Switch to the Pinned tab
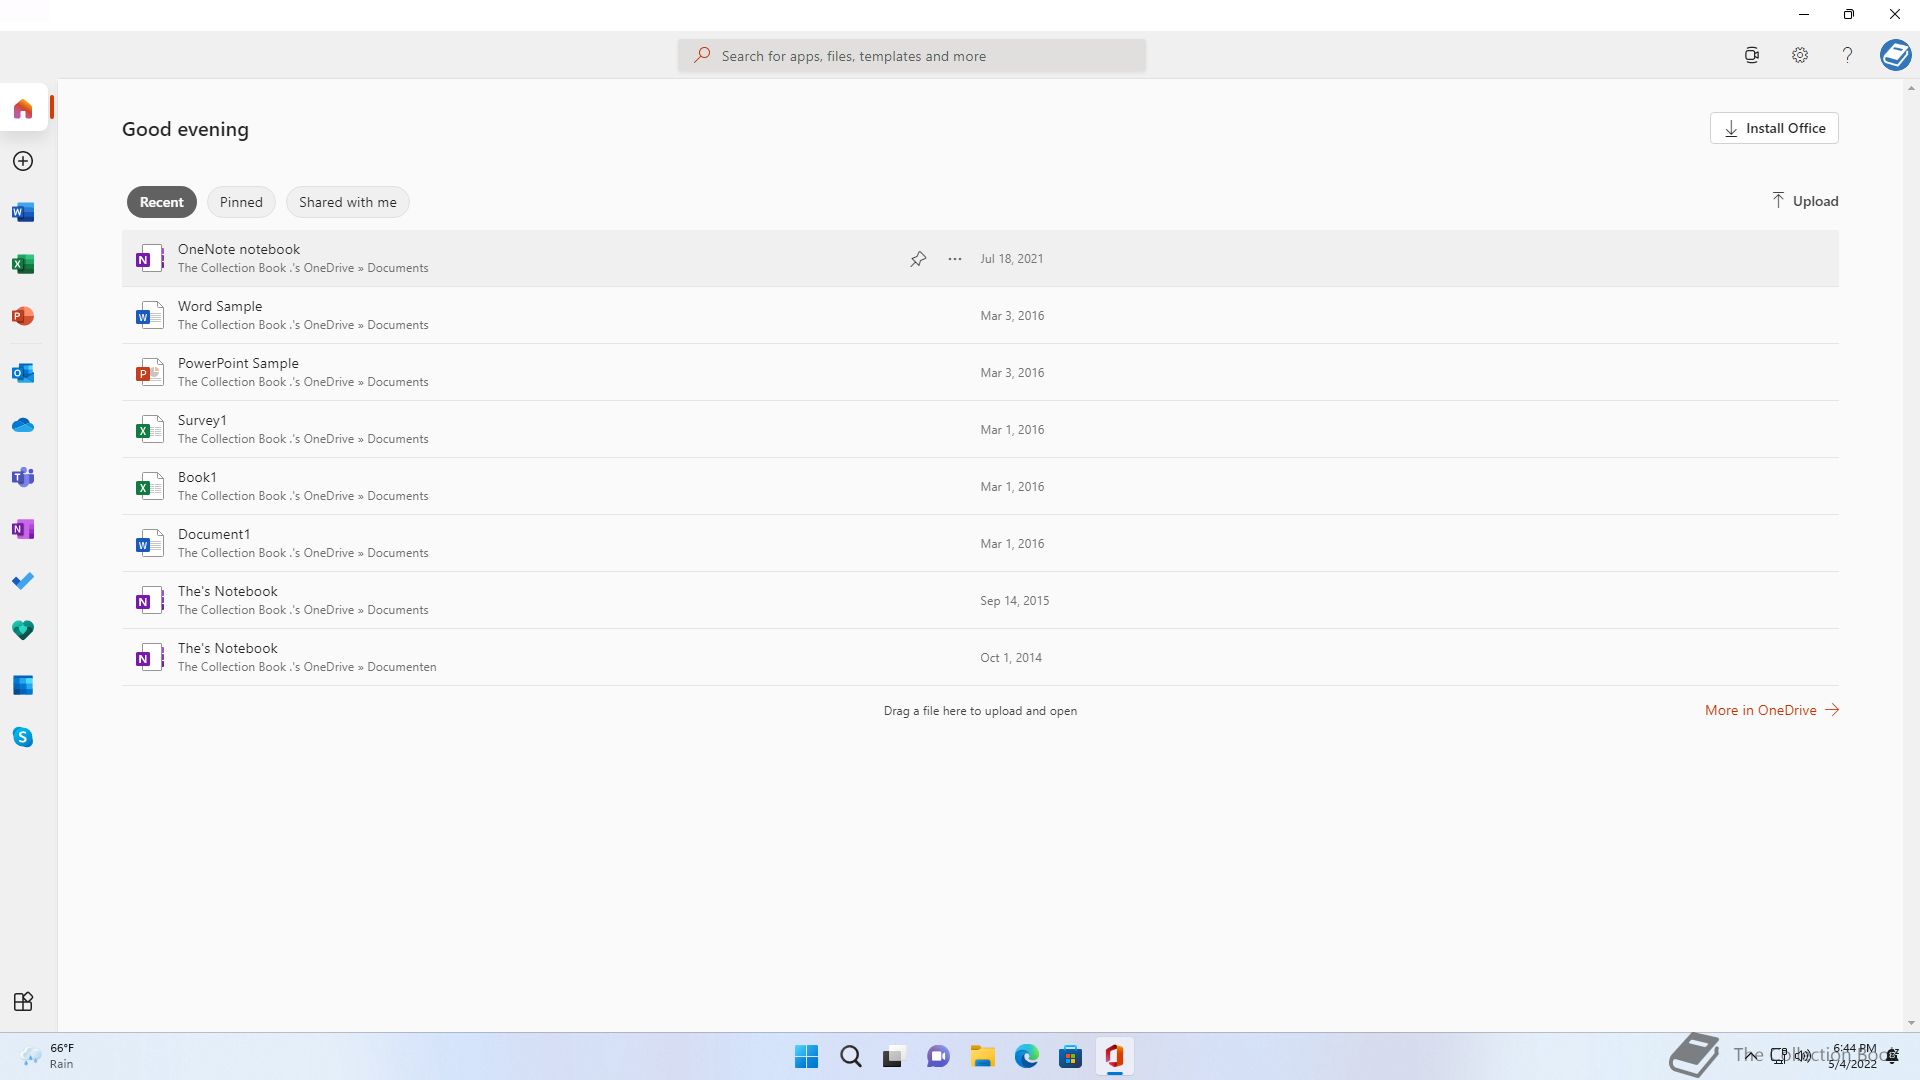 click(241, 202)
